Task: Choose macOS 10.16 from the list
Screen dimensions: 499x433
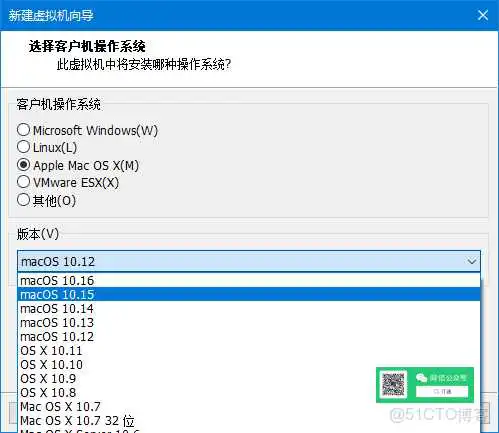Action: pyautogui.click(x=249, y=281)
